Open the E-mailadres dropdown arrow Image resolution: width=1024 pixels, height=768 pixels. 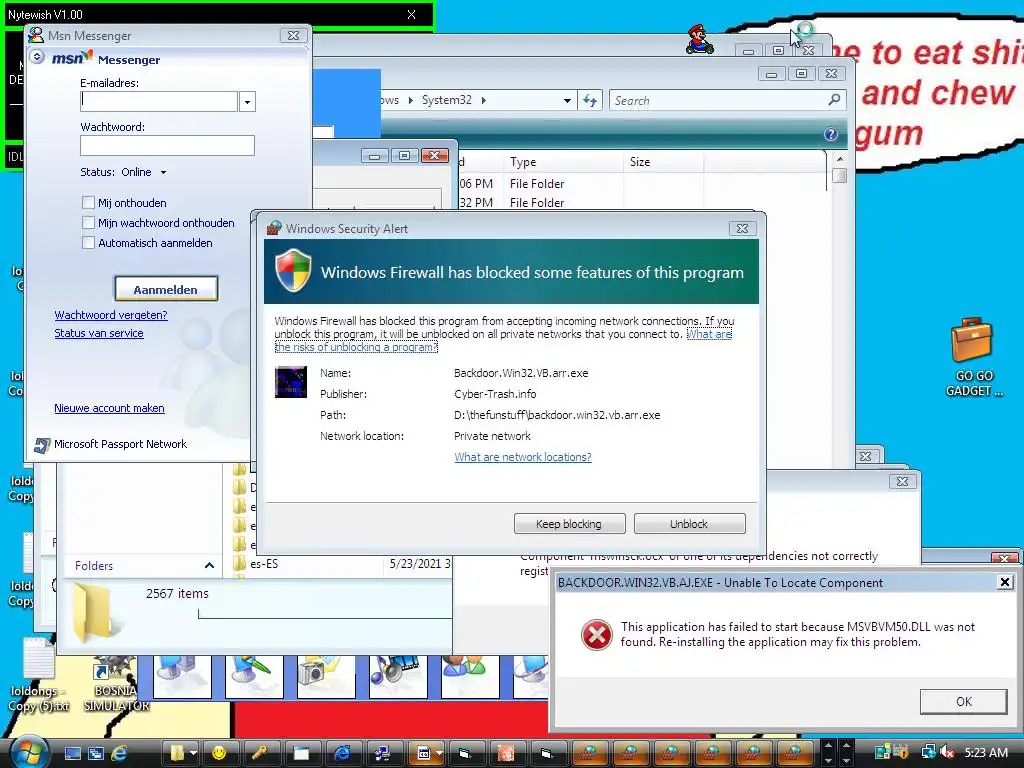(247, 102)
